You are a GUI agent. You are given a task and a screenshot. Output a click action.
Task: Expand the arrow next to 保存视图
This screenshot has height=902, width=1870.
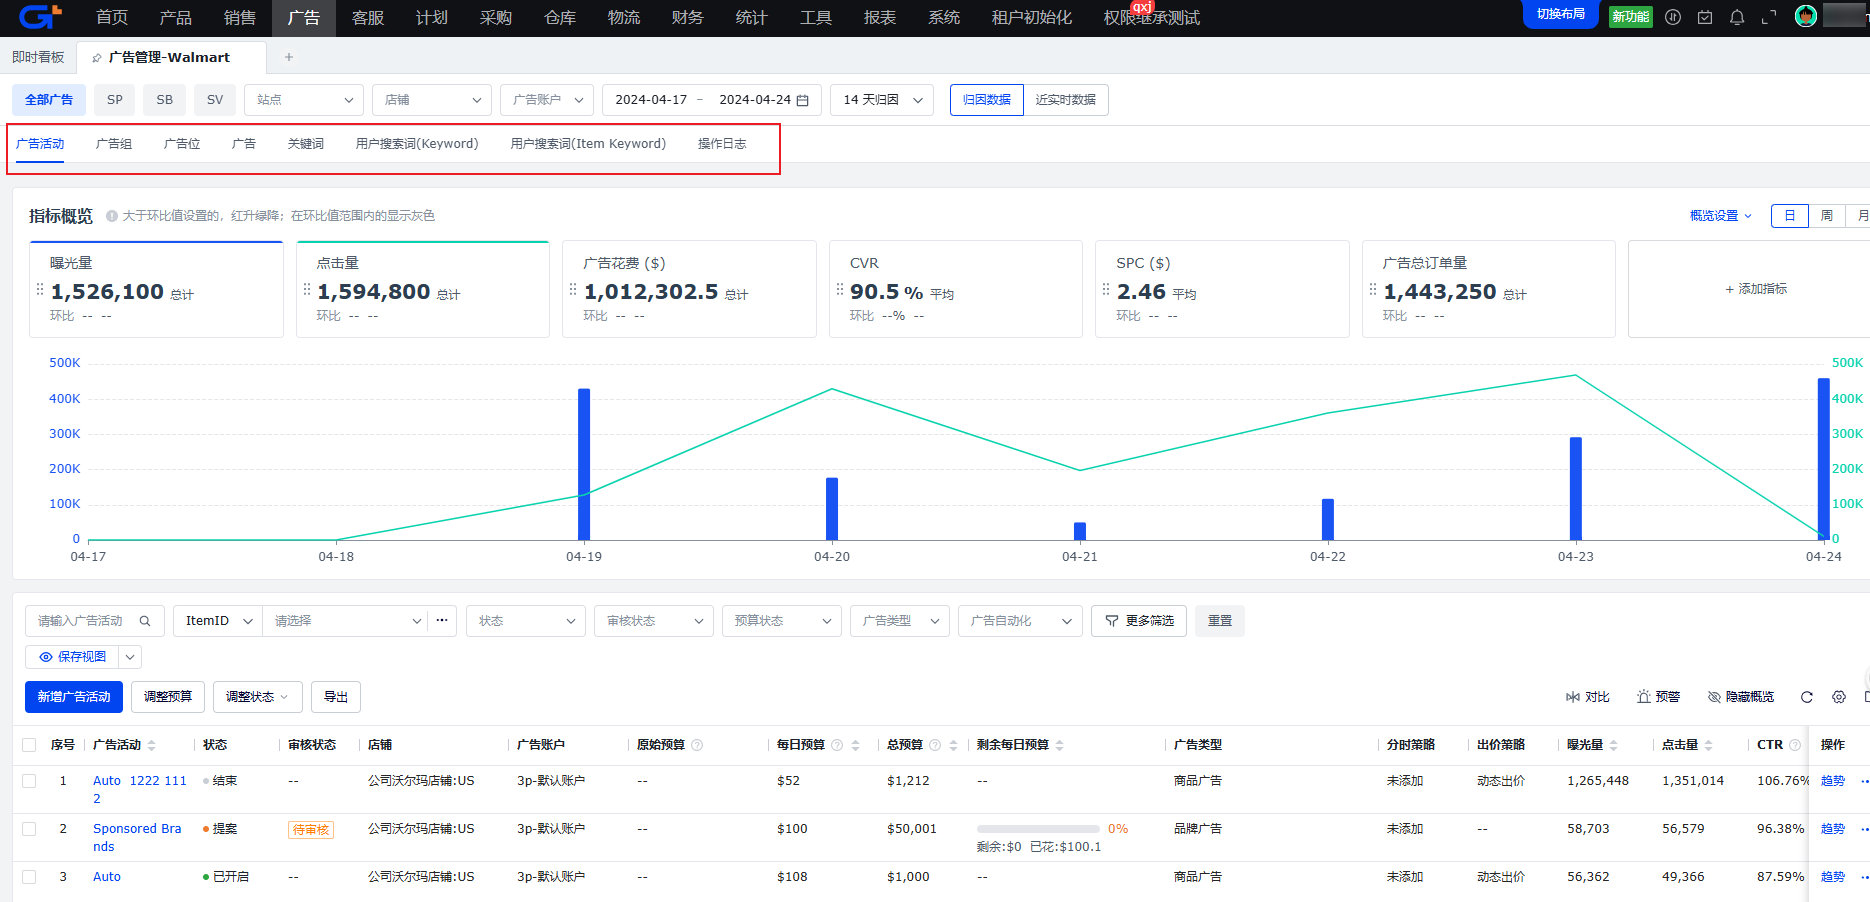(x=130, y=657)
